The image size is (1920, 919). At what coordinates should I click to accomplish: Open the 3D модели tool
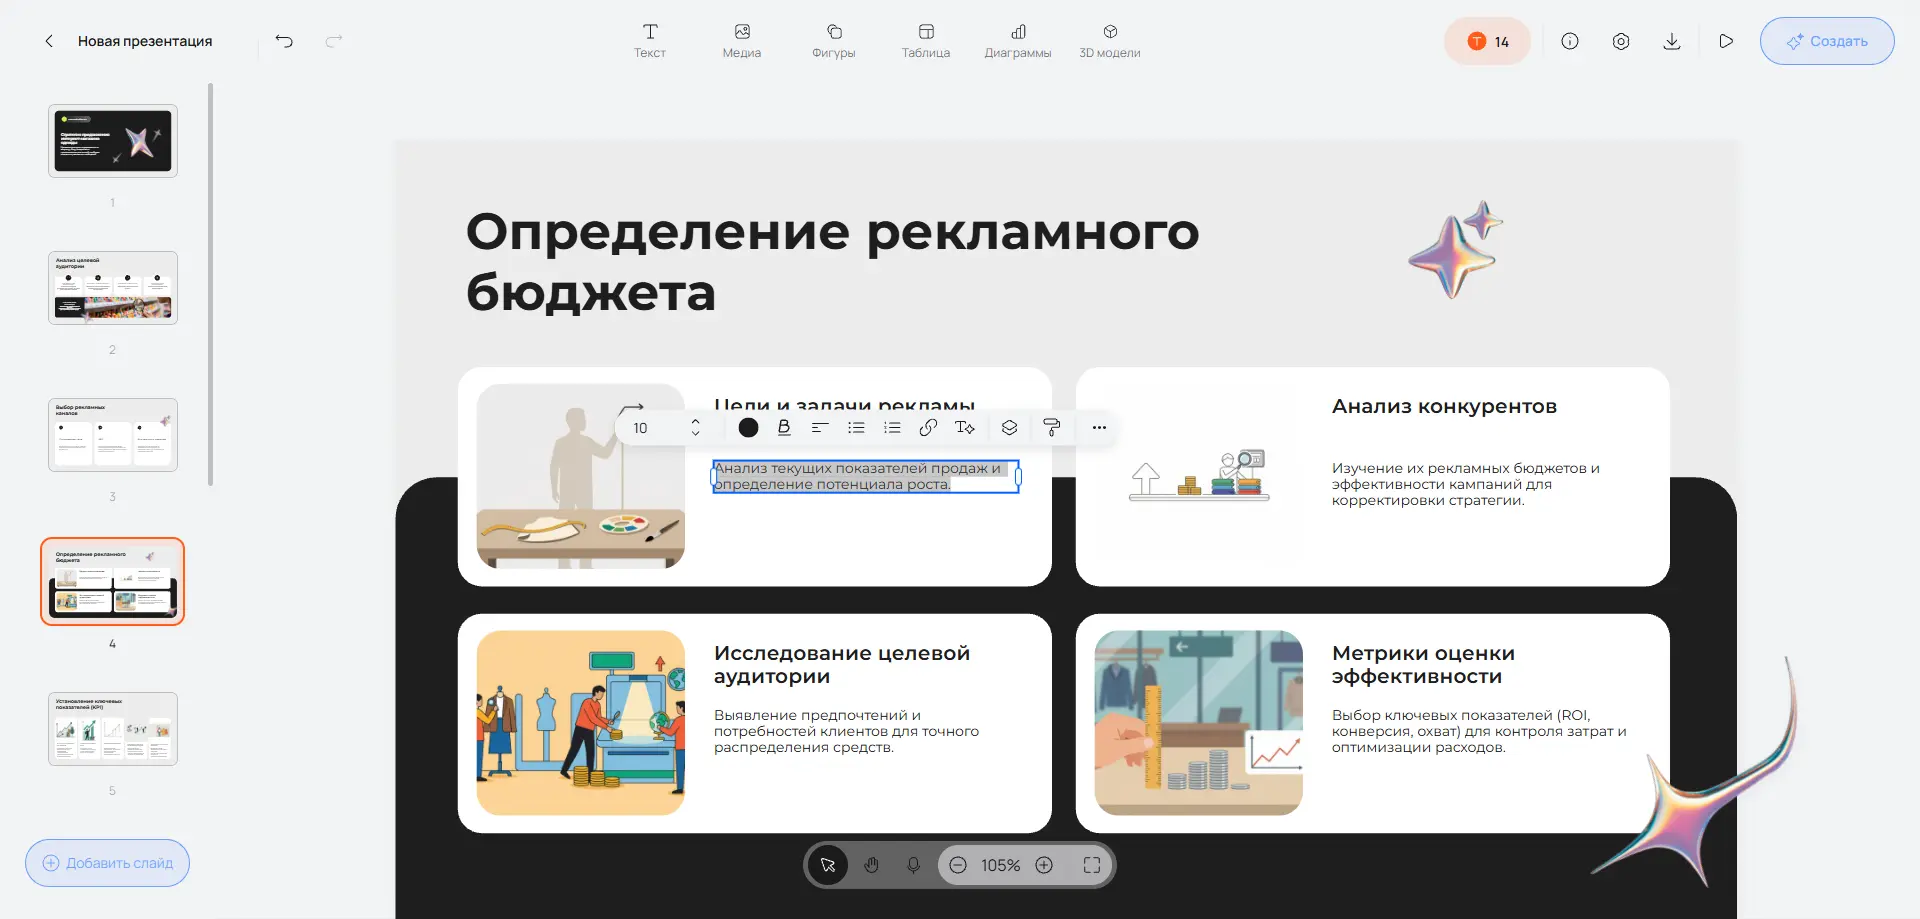1110,41
